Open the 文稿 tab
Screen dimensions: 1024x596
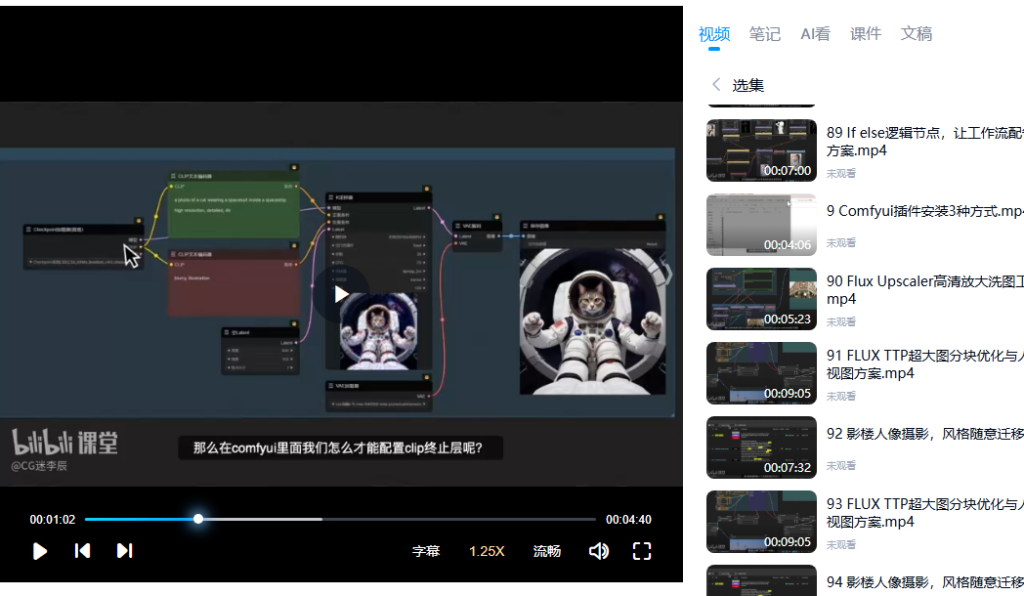[x=916, y=34]
